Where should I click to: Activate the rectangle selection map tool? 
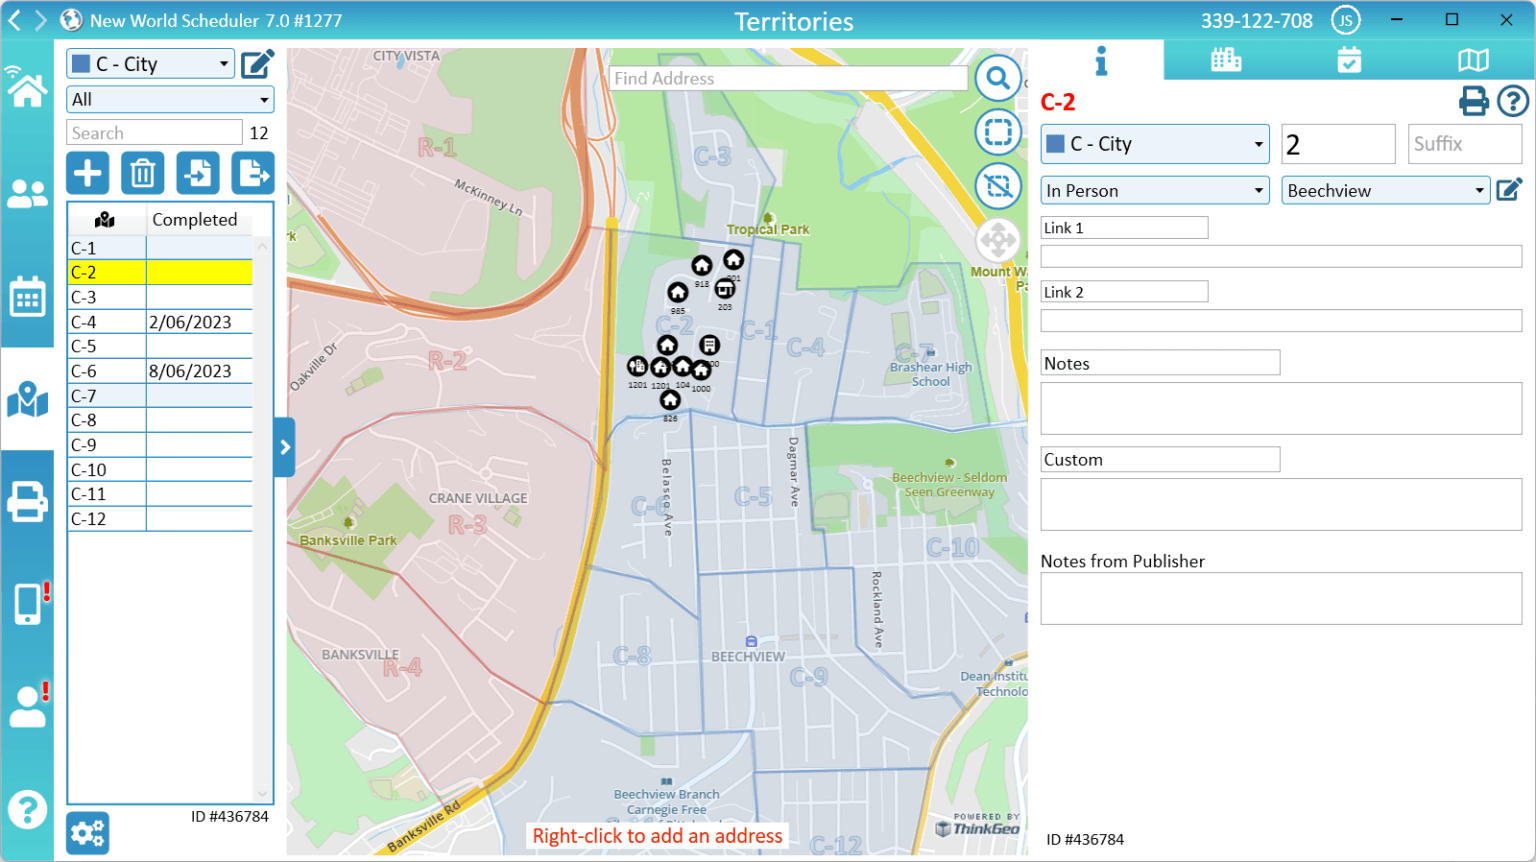click(x=997, y=132)
